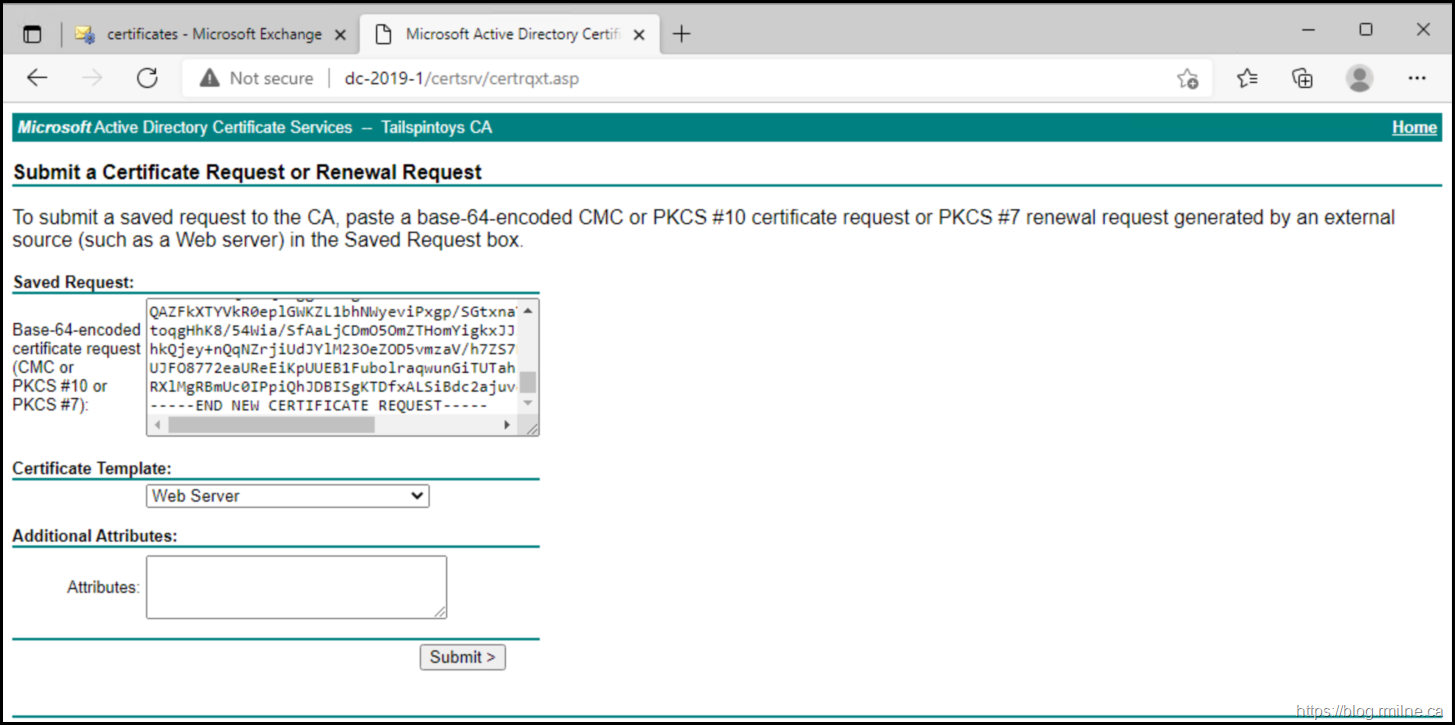Click the Saved Request horizontal scrollbar
The height and width of the screenshot is (725, 1455).
pos(270,425)
